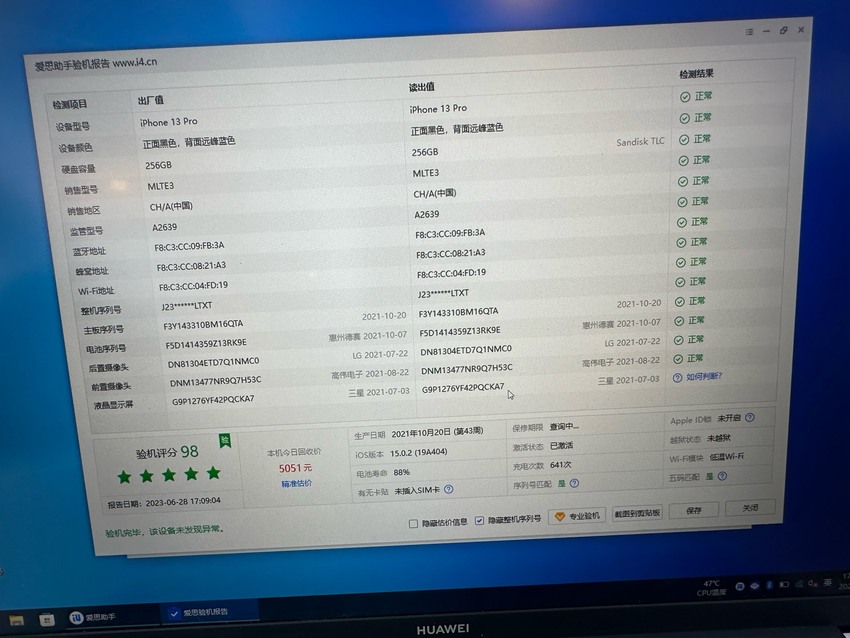The width and height of the screenshot is (850, 638).
Task: Click the 出厂值 column header
Action: [x=151, y=100]
